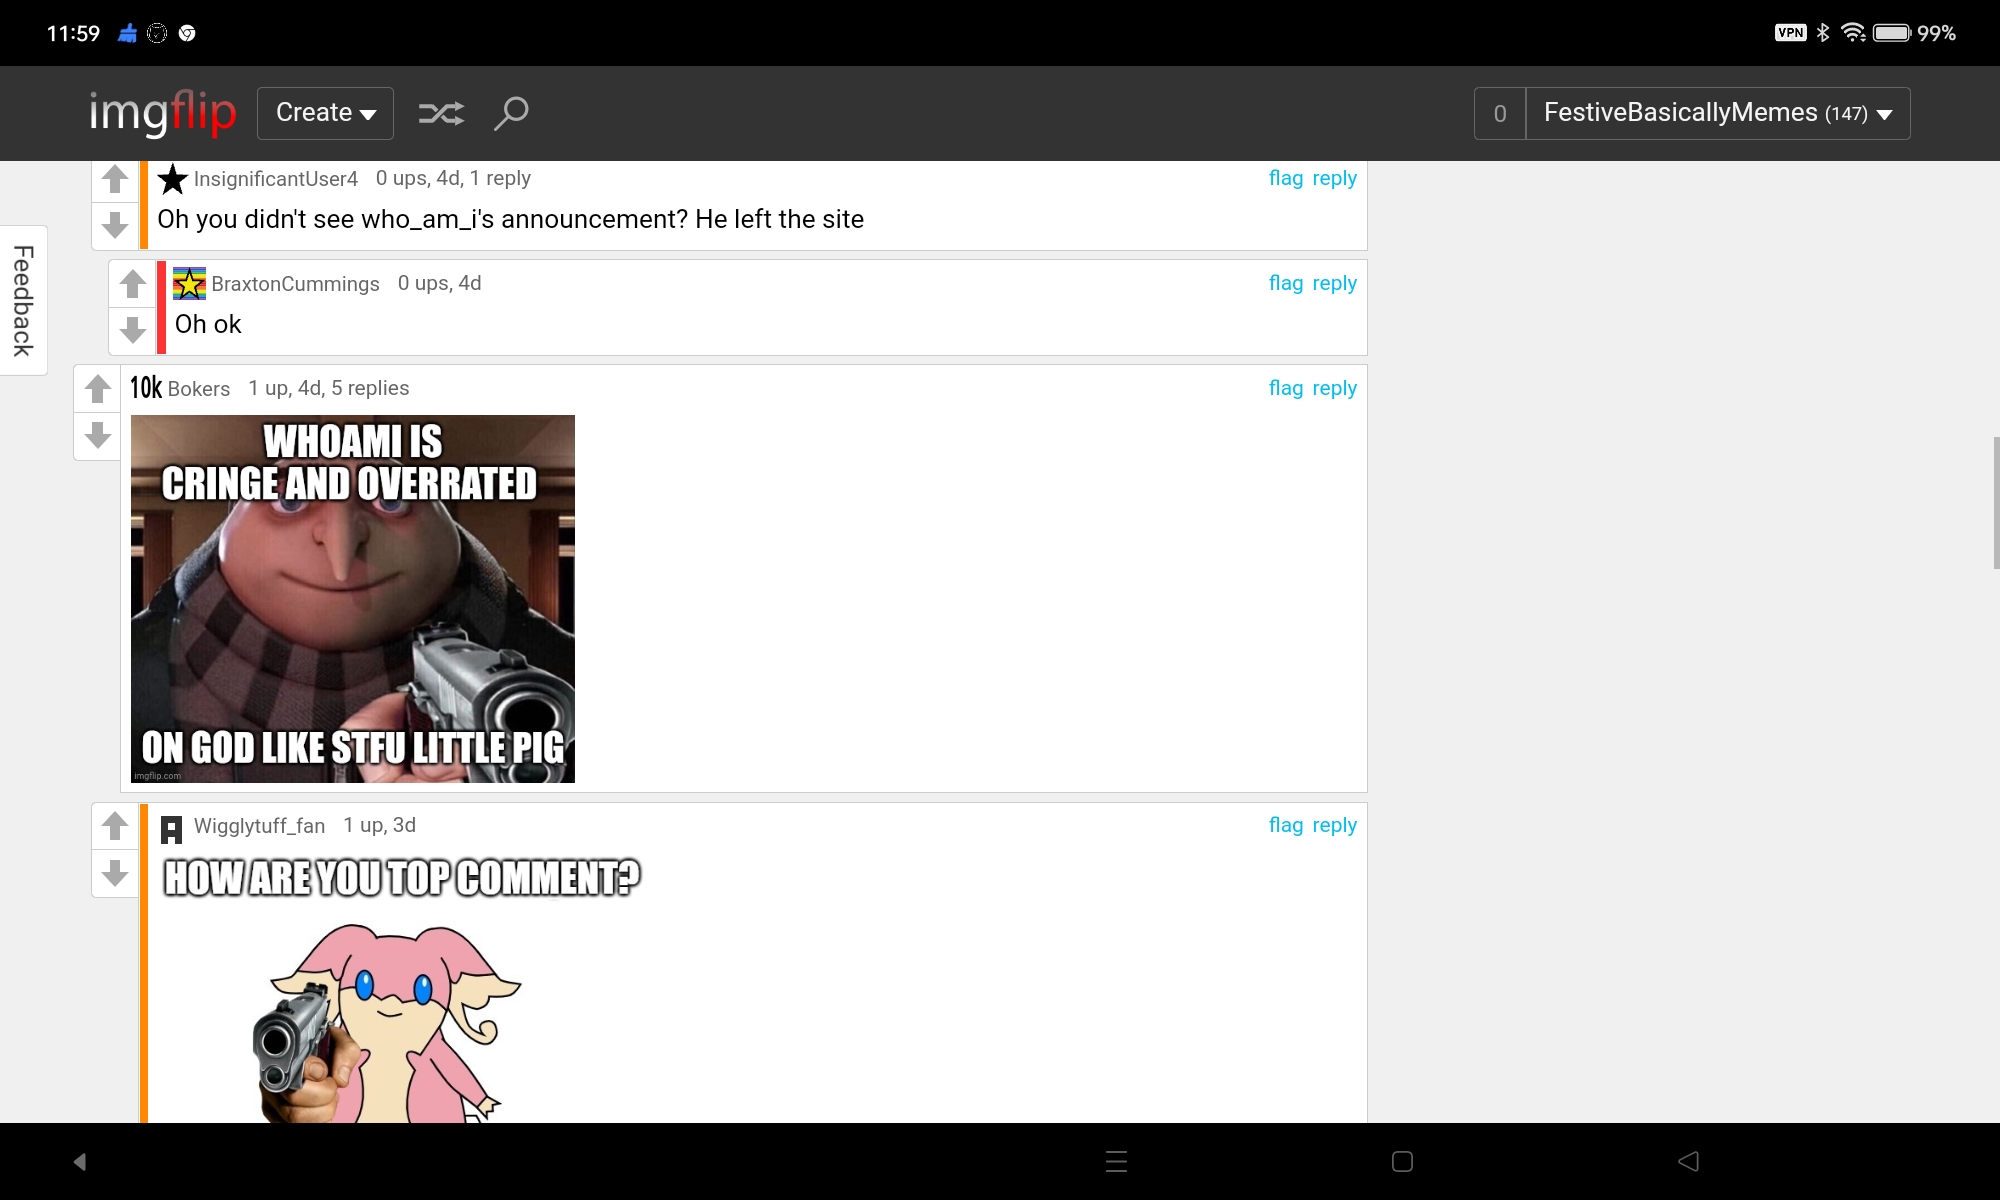Viewport: 2000px width, 1200px height.
Task: Click the page scrollbar thumb
Action: (x=1996, y=503)
